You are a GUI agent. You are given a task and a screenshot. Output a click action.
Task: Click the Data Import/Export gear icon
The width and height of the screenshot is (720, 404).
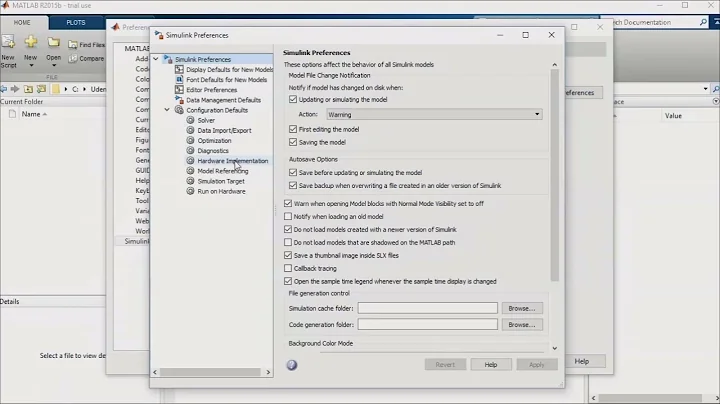(190, 130)
